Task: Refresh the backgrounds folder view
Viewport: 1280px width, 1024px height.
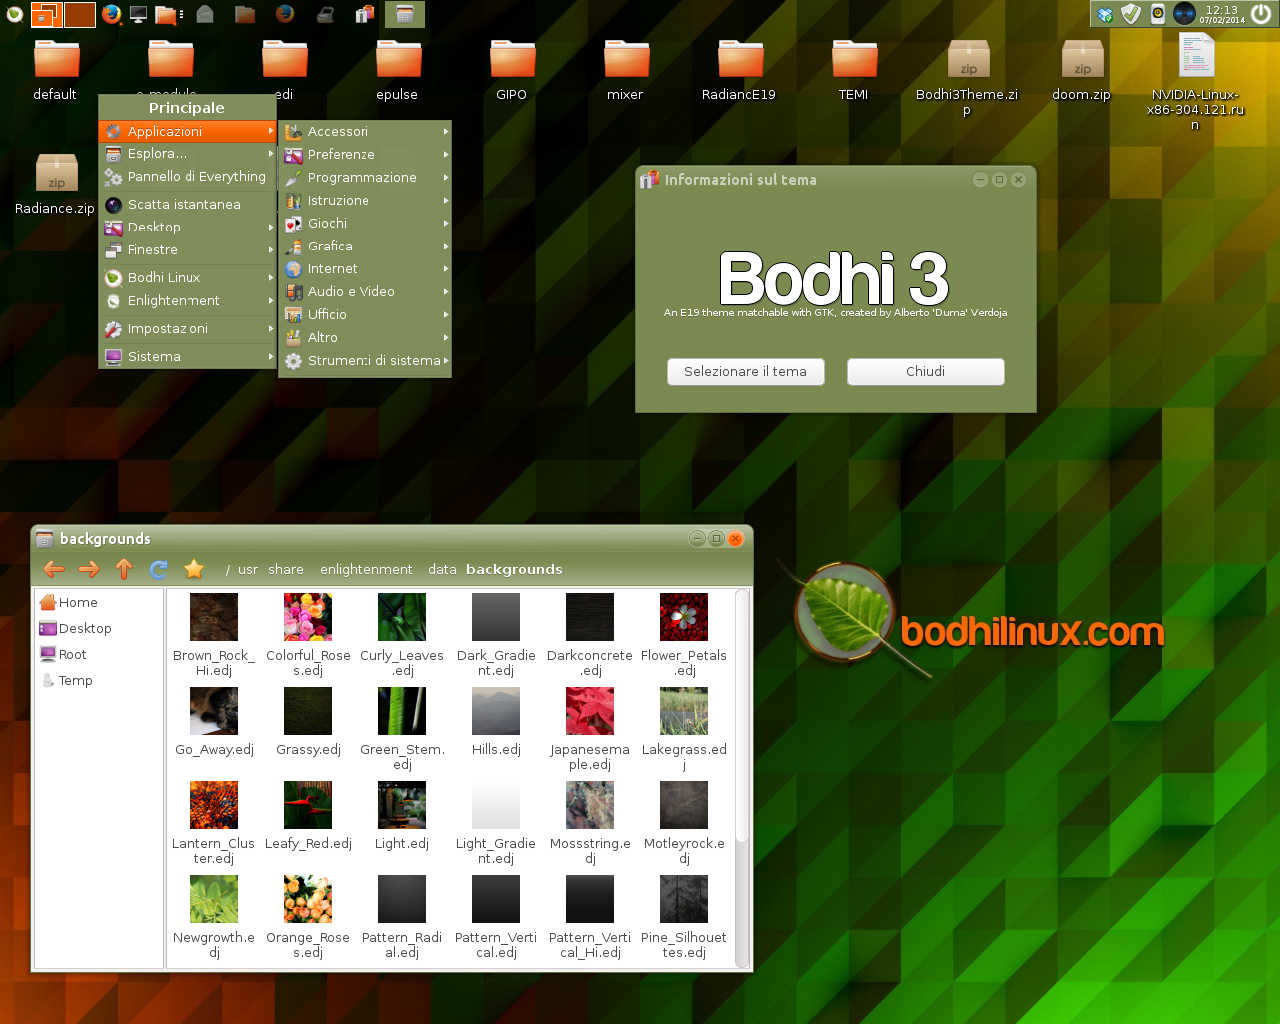Action: tap(158, 569)
